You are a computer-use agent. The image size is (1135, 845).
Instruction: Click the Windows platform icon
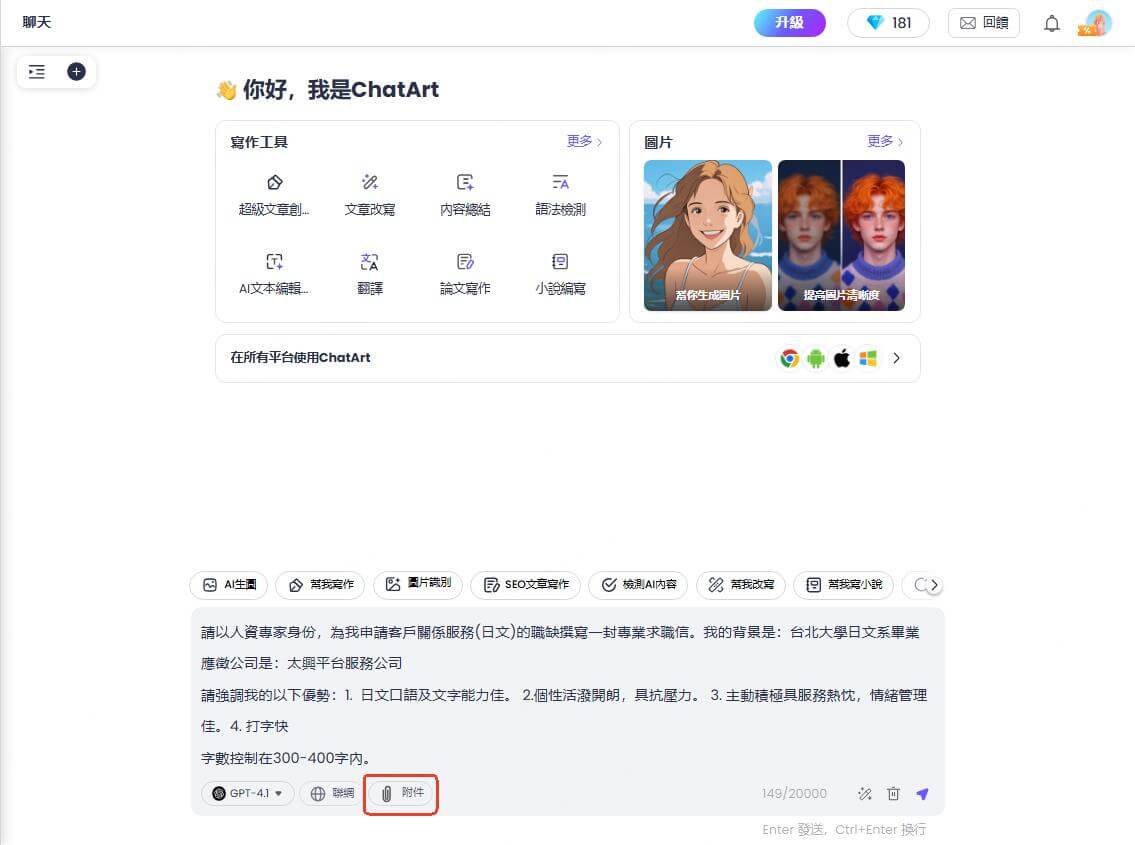pyautogui.click(x=868, y=358)
